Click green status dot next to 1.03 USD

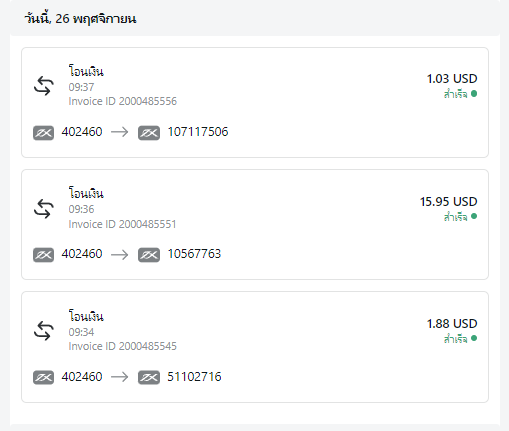[474, 94]
